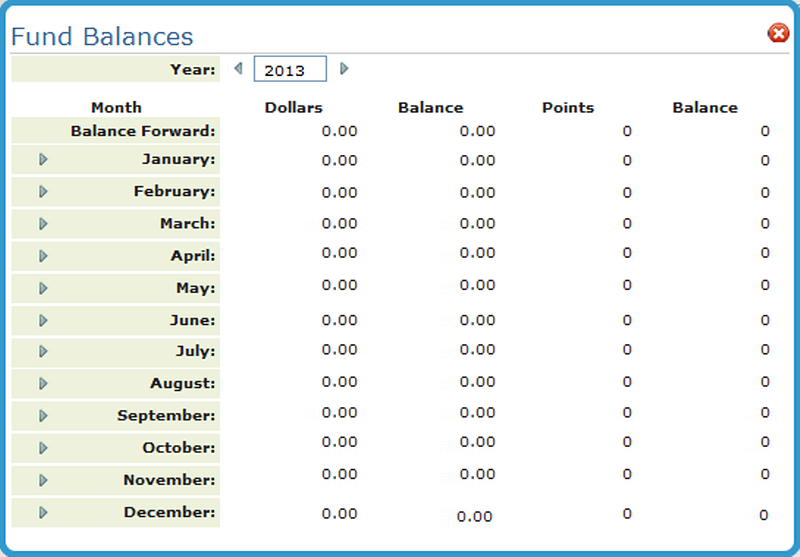Click Balance Forward's Dollars value 0.00
Screen dimensions: 800x557
[339, 131]
